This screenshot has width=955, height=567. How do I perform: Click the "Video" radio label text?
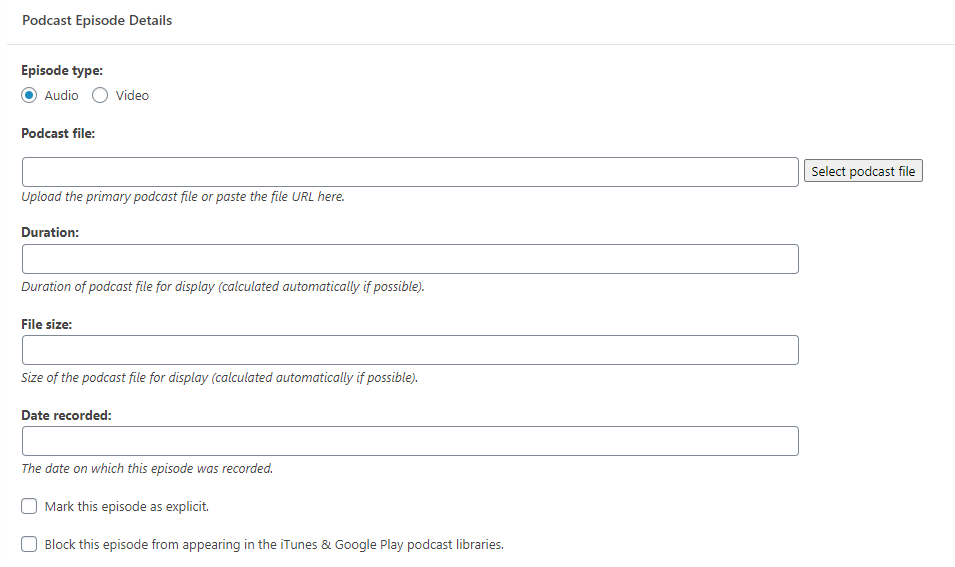point(132,96)
